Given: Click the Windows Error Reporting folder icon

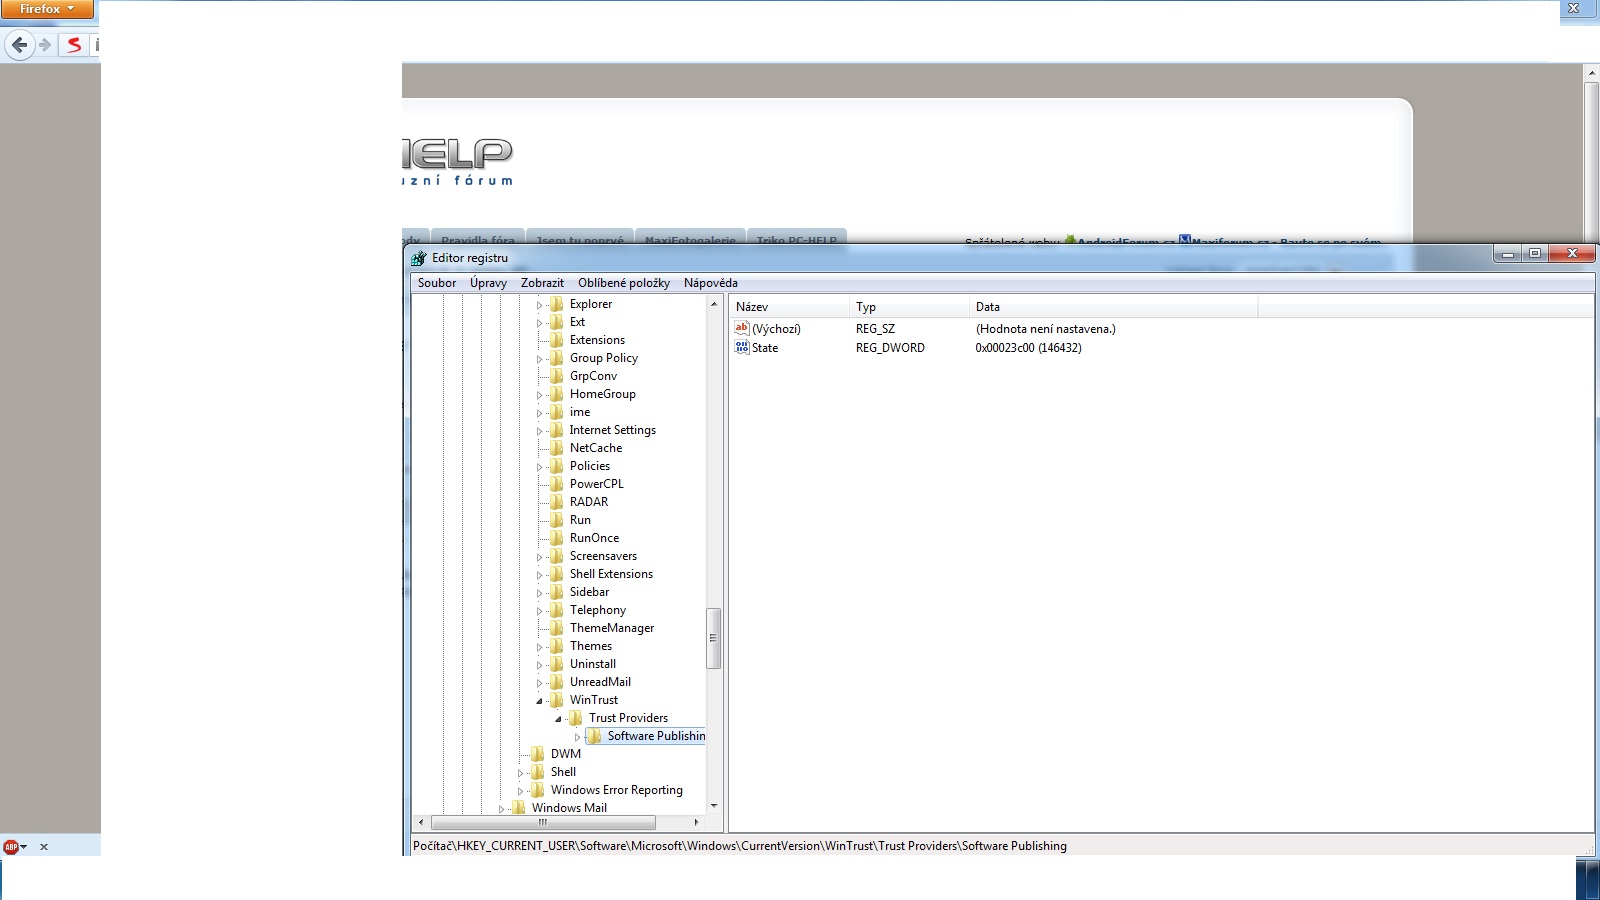Looking at the screenshot, I should click(x=538, y=790).
